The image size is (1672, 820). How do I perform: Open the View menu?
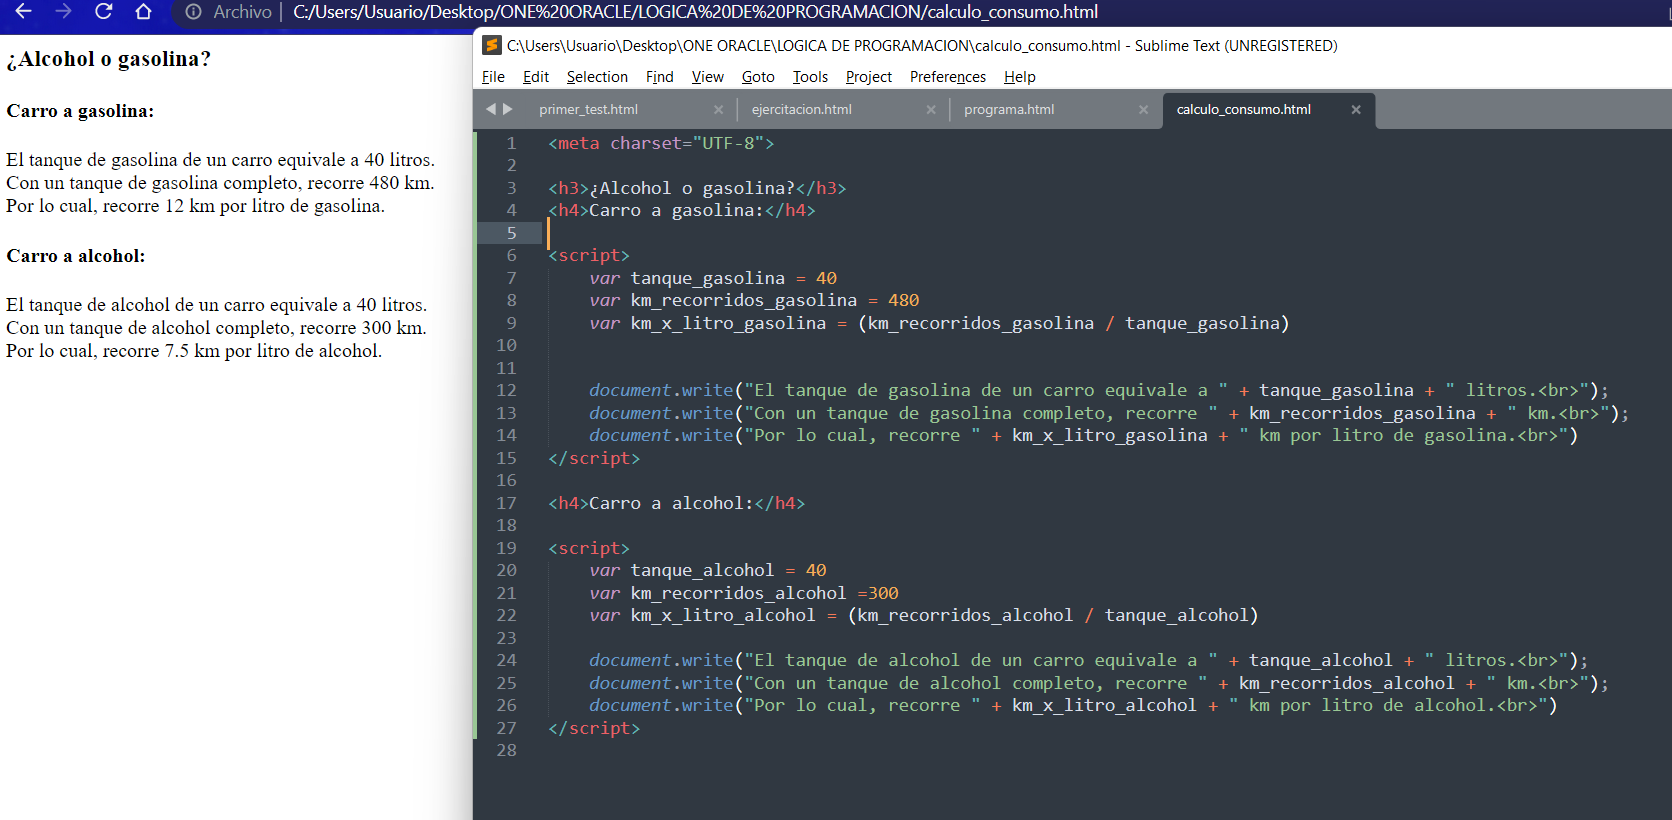[707, 77]
